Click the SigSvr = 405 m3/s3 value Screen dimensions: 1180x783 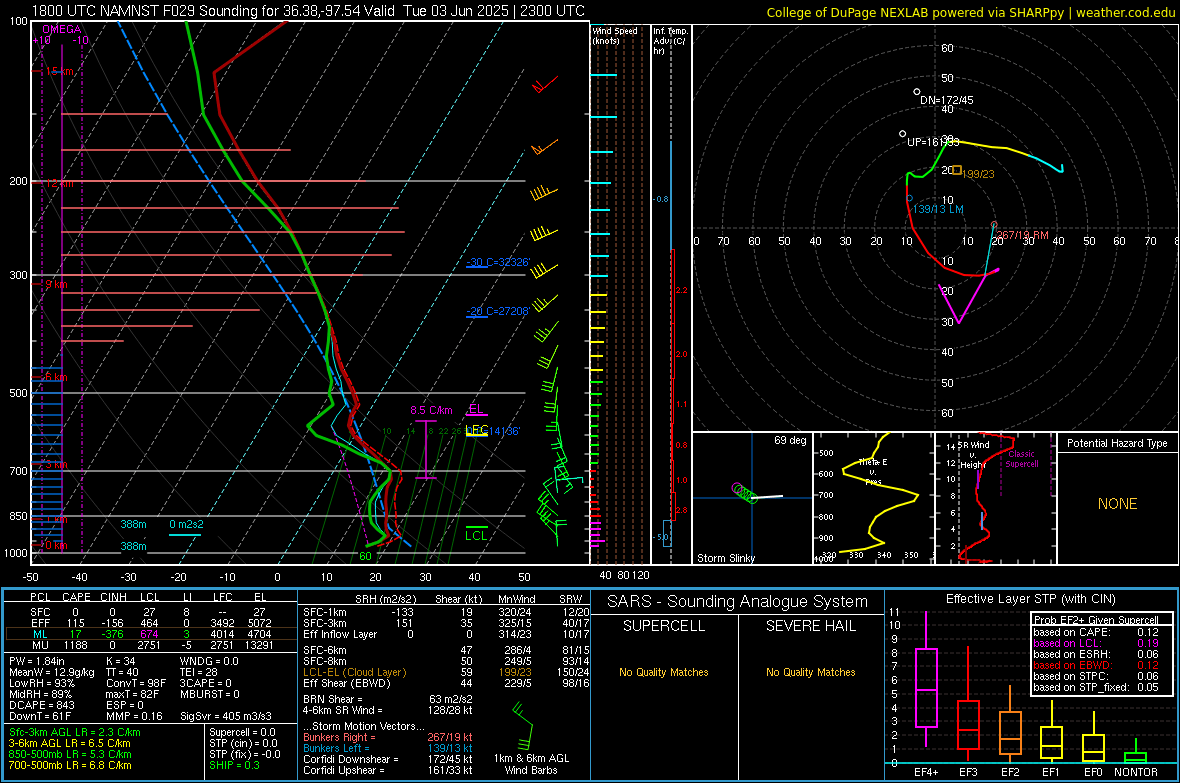pyautogui.click(x=225, y=716)
